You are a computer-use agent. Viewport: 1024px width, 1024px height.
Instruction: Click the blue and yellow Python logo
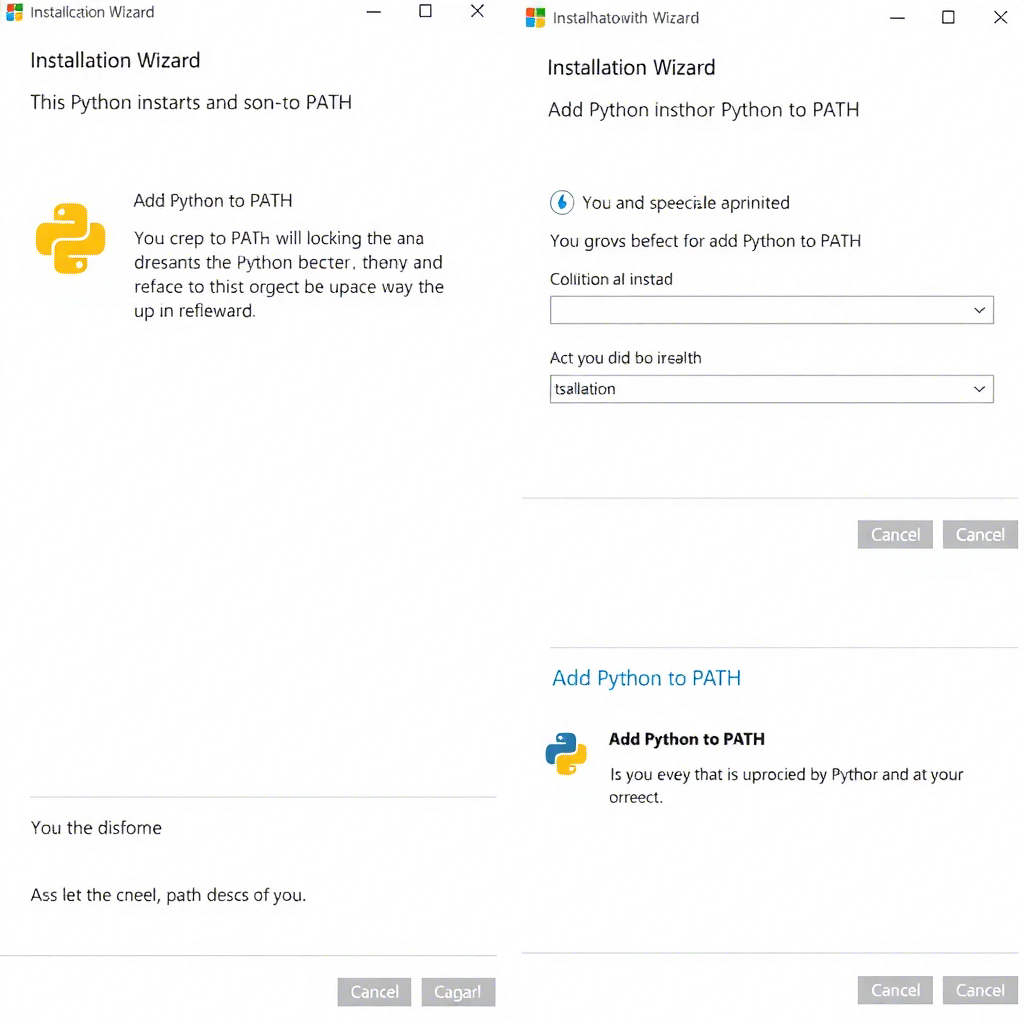click(566, 754)
